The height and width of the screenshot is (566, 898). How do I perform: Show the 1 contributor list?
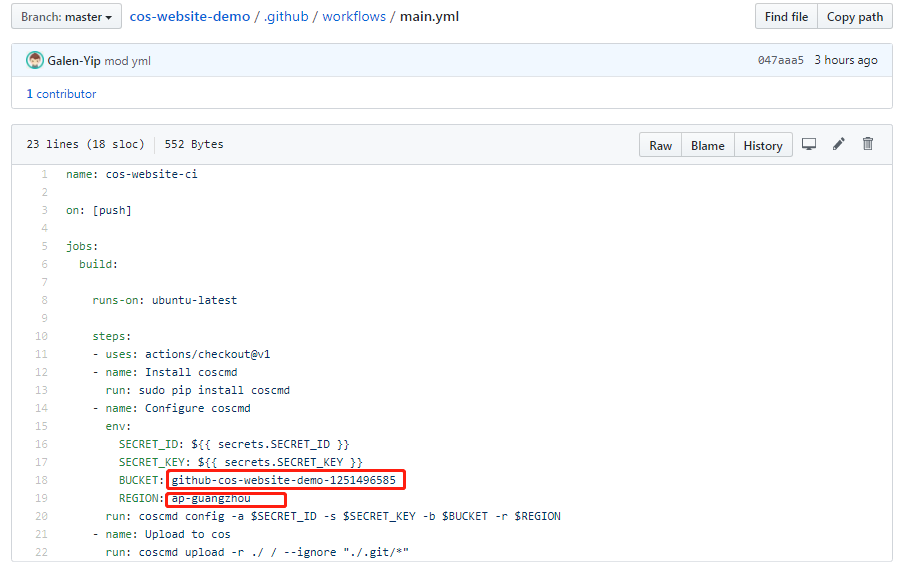pyautogui.click(x=61, y=94)
